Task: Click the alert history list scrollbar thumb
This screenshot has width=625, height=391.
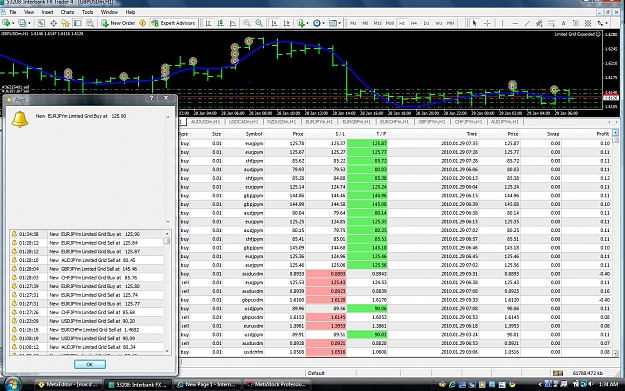Action: 167,241
